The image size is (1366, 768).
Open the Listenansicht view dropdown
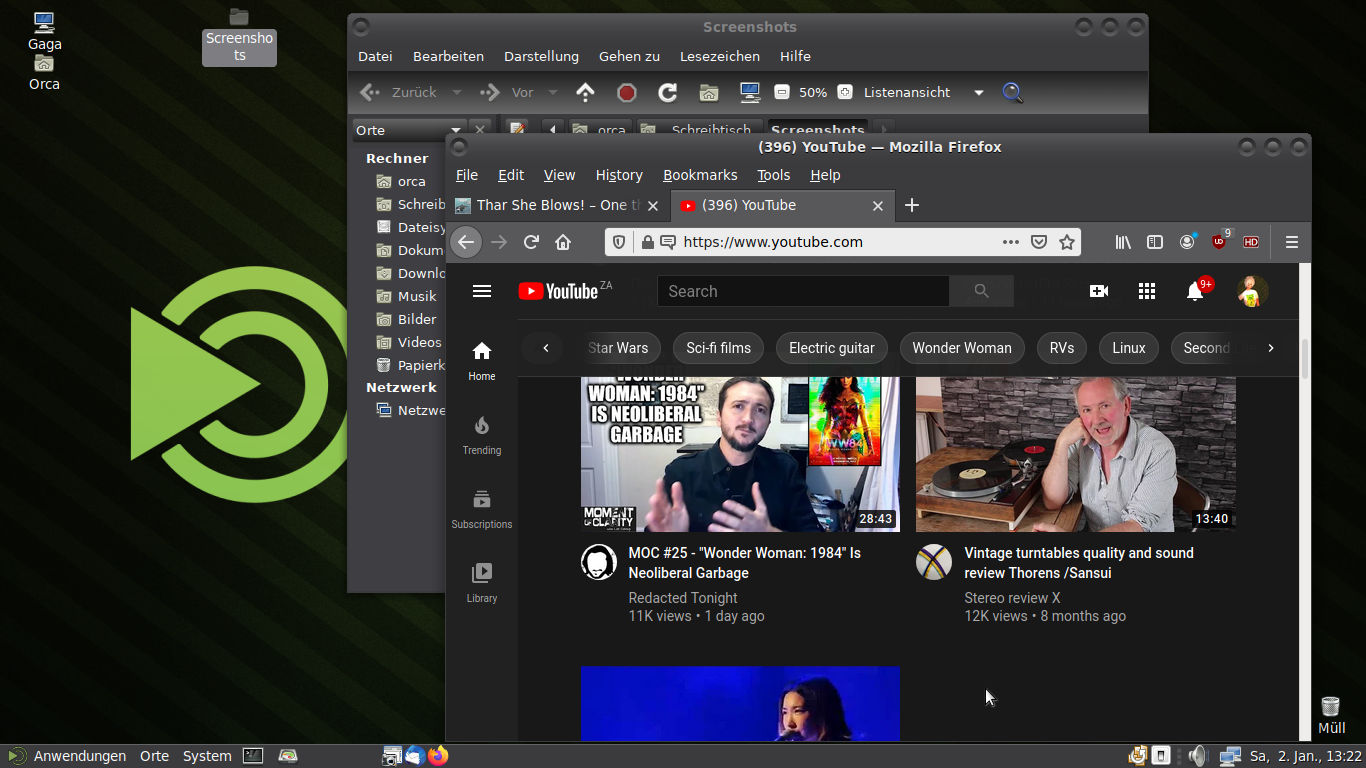point(924,92)
